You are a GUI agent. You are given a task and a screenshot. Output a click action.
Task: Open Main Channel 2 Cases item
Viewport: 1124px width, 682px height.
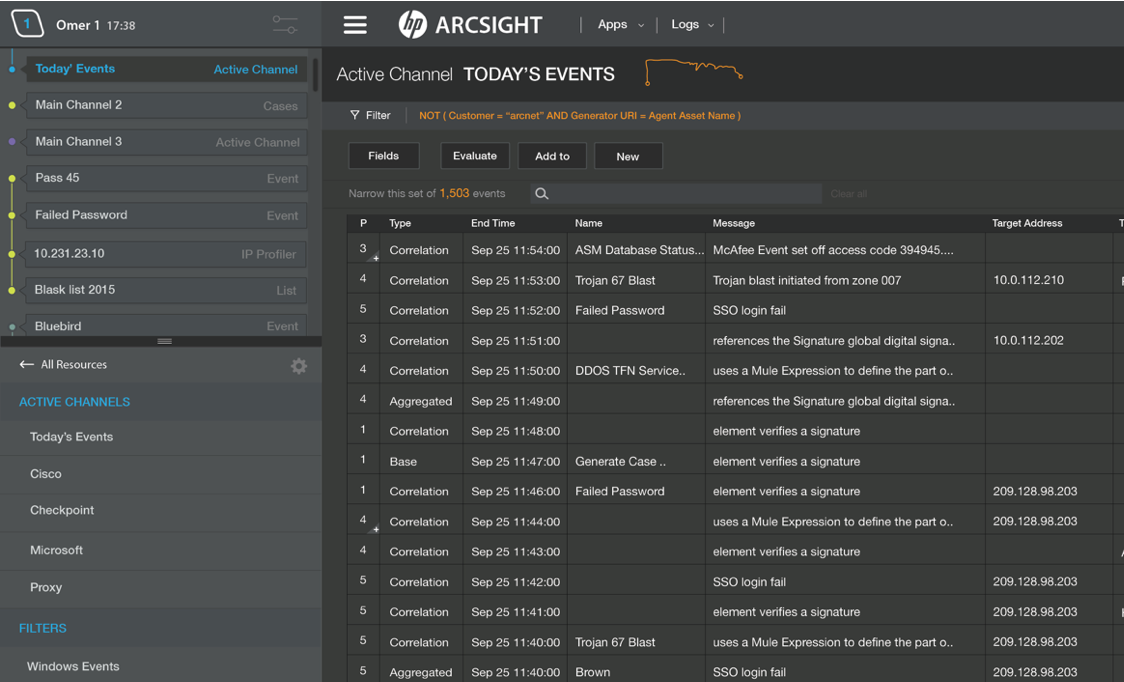[x=166, y=105]
